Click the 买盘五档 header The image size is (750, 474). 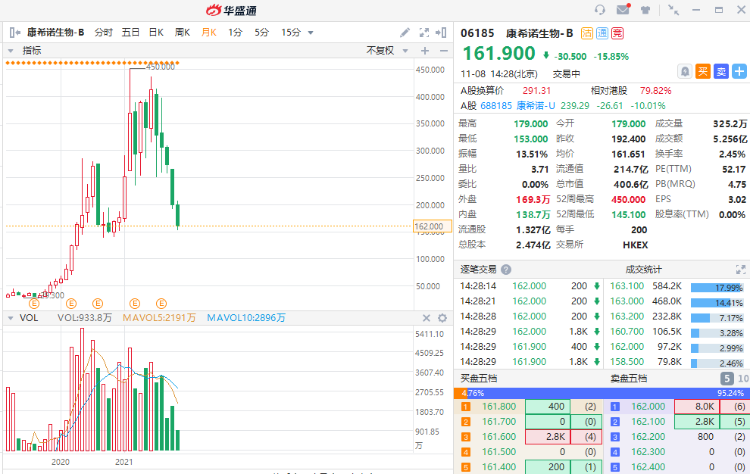tap(479, 379)
